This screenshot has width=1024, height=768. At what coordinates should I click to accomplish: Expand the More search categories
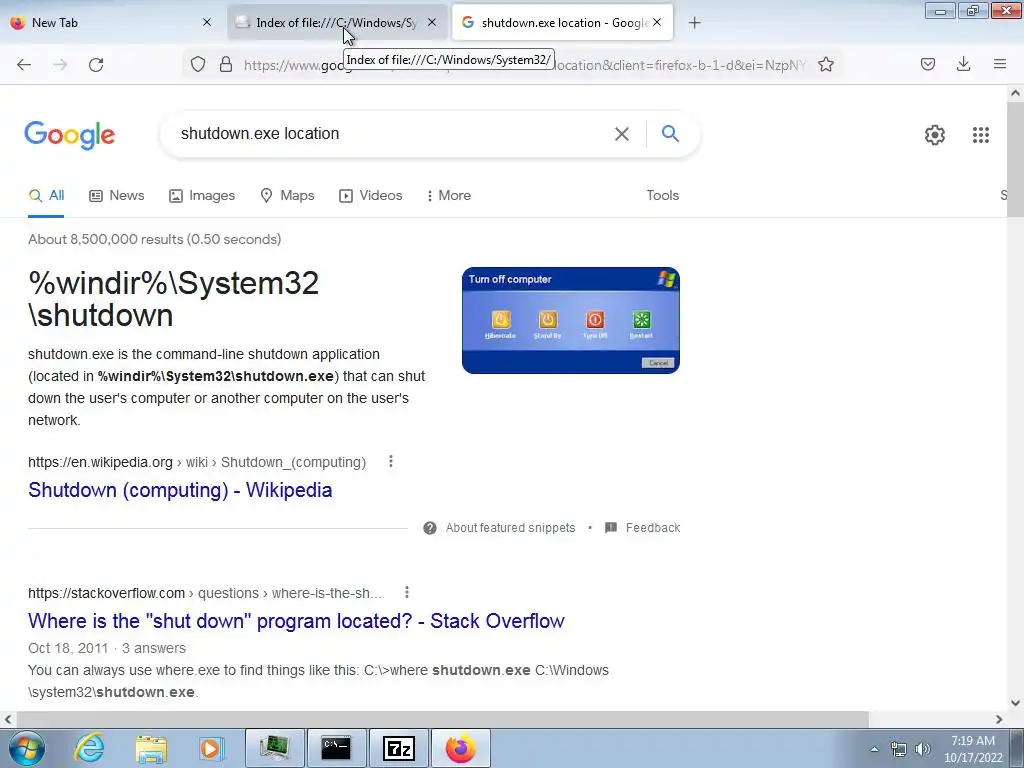point(449,195)
